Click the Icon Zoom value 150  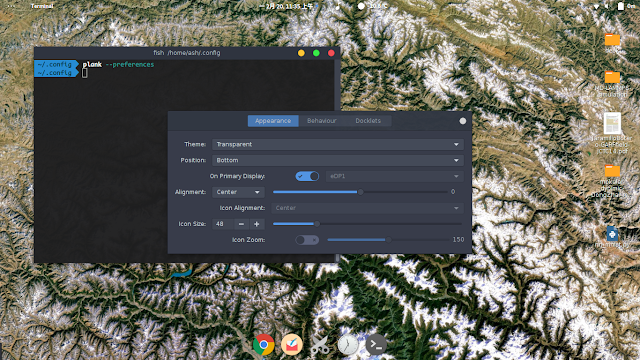458,240
